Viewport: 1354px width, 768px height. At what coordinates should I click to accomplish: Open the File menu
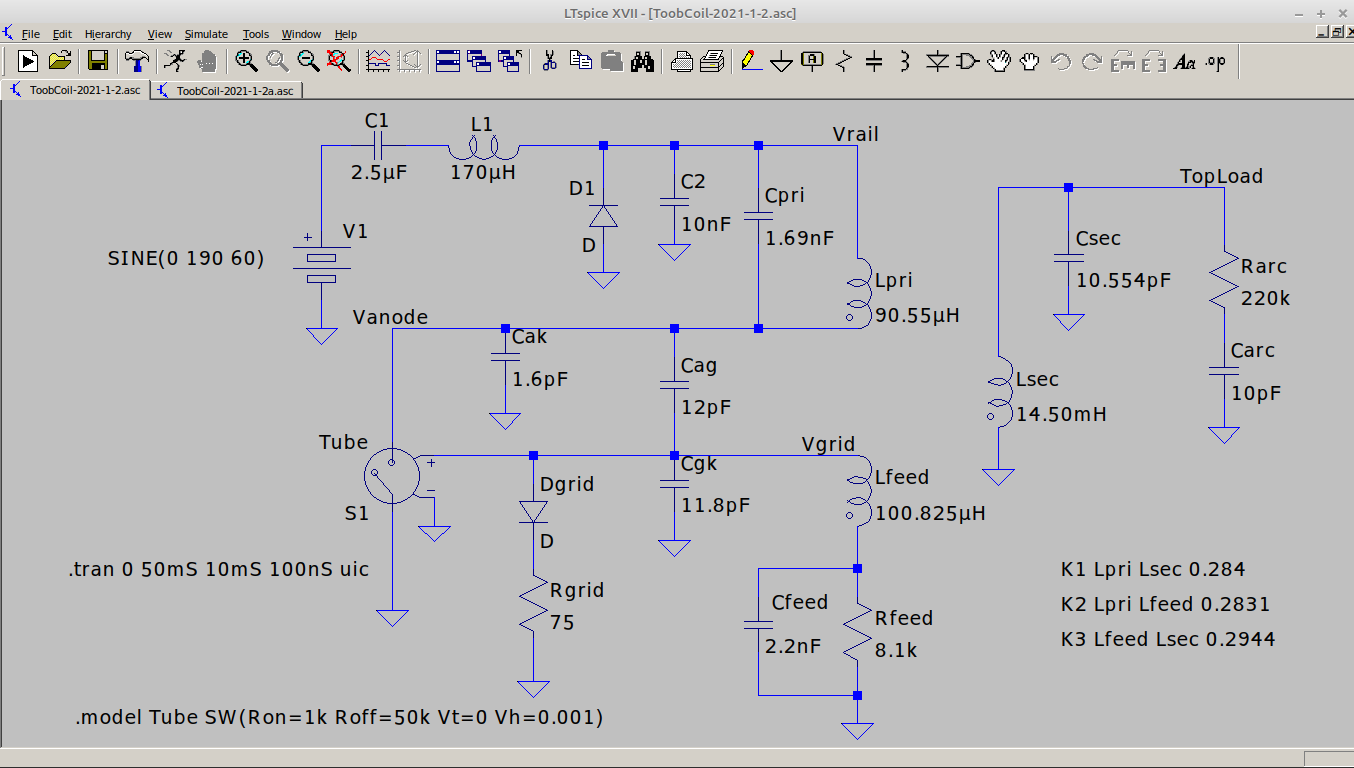(x=31, y=34)
